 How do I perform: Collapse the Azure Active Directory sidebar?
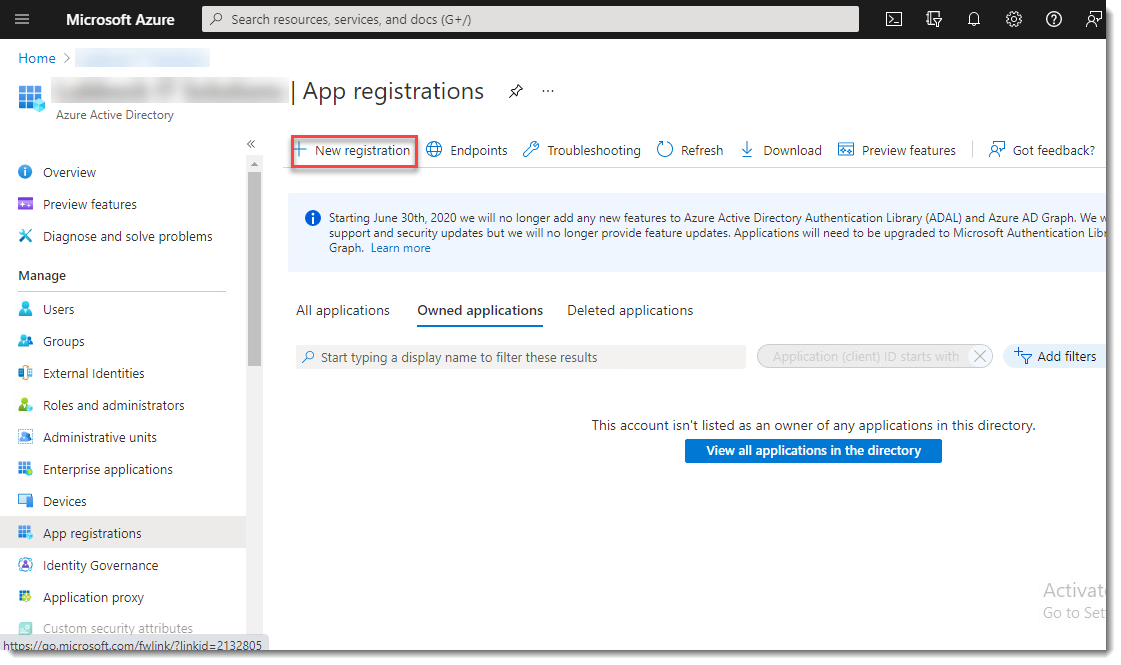[251, 144]
